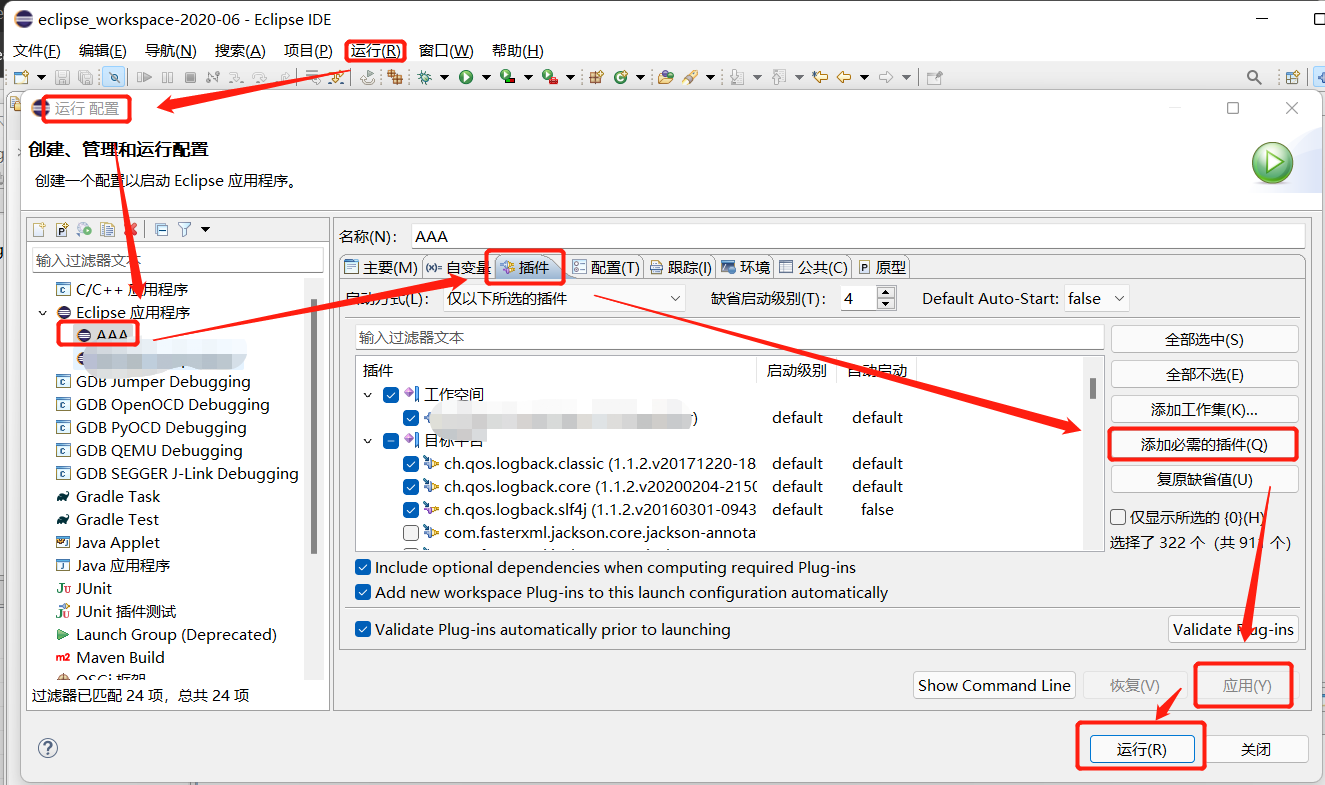Click the Collapse All icon above the tree

coord(161,229)
